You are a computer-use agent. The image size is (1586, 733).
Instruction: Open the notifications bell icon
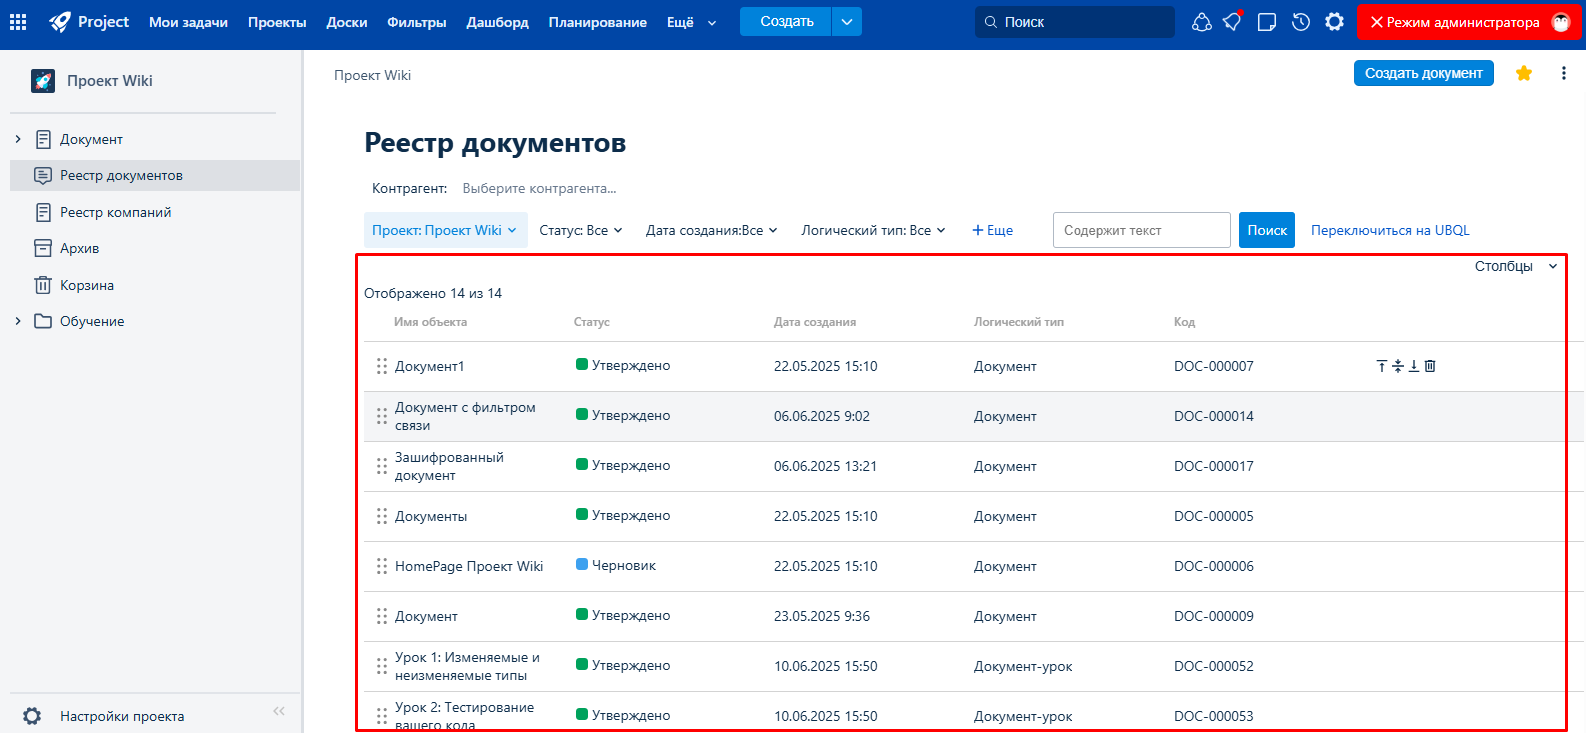1233,21
